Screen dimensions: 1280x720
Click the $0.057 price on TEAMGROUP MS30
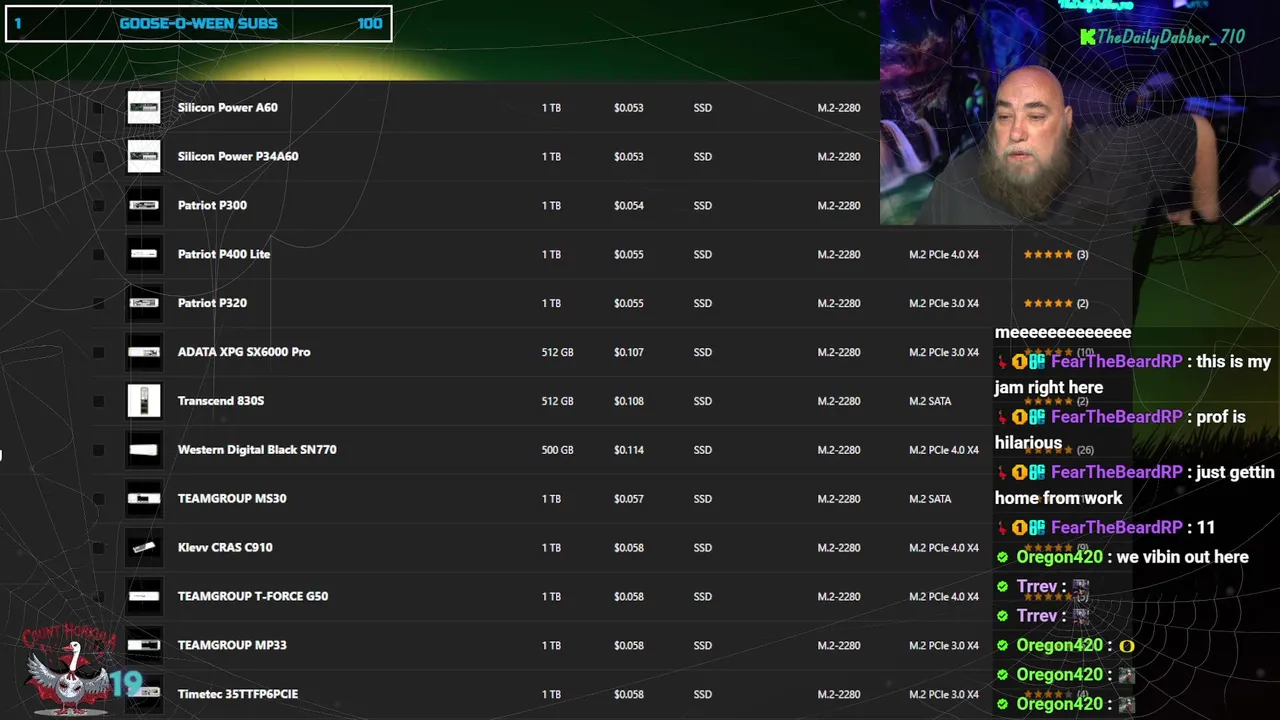pyautogui.click(x=629, y=499)
